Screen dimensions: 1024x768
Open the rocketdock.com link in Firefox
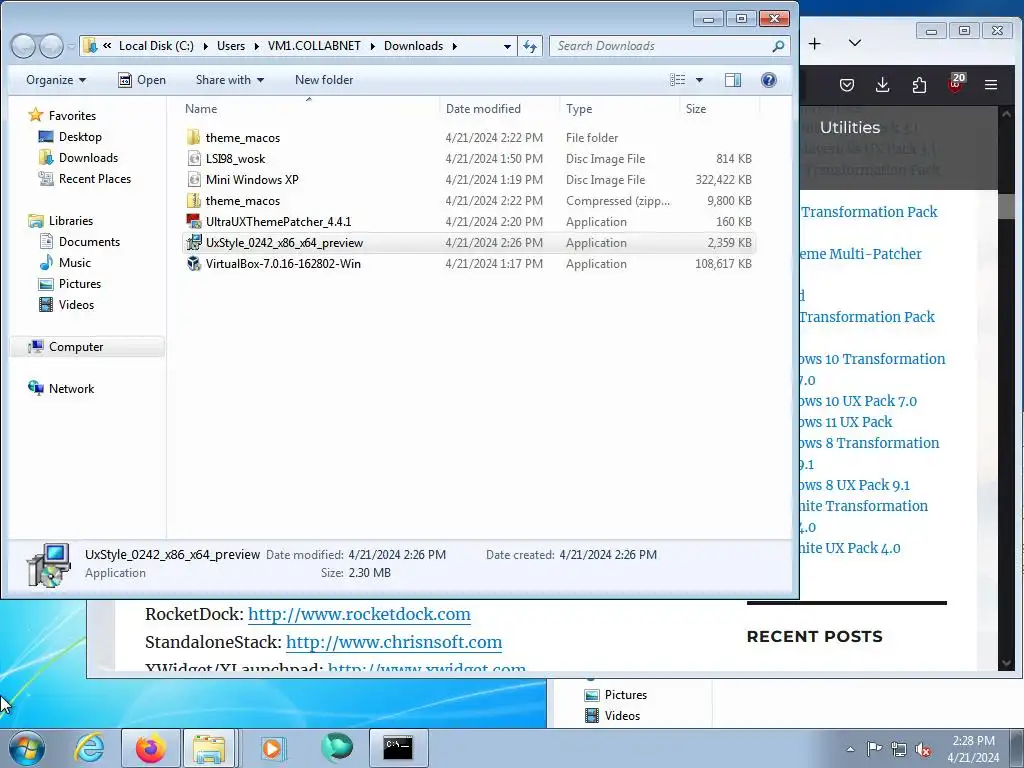tap(359, 615)
